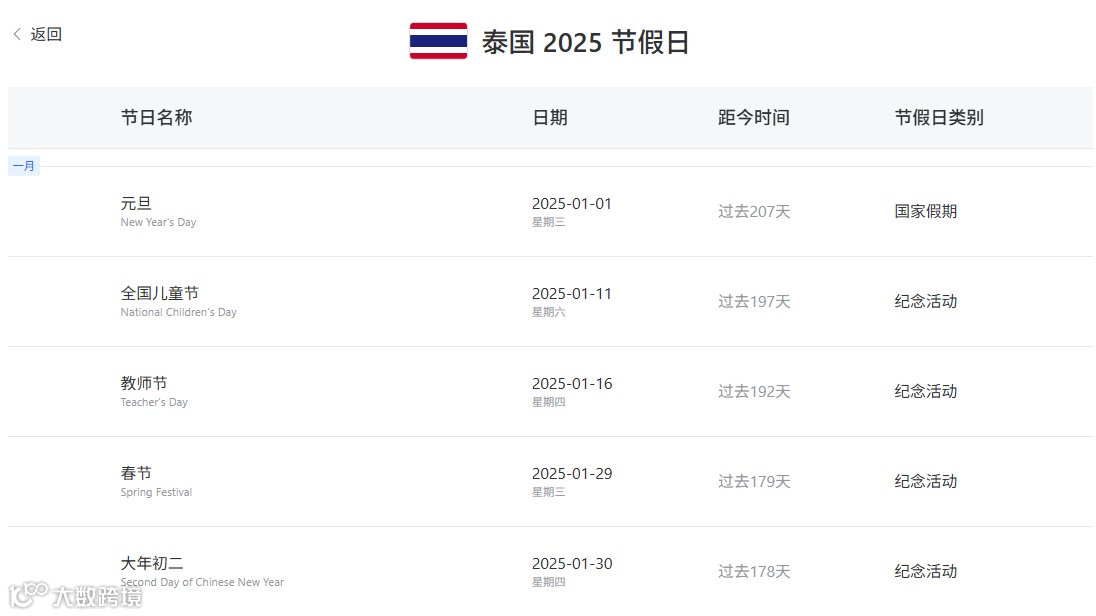The image size is (1096, 616).
Task: Click 纪念活动 category for 教师节
Action: point(925,391)
